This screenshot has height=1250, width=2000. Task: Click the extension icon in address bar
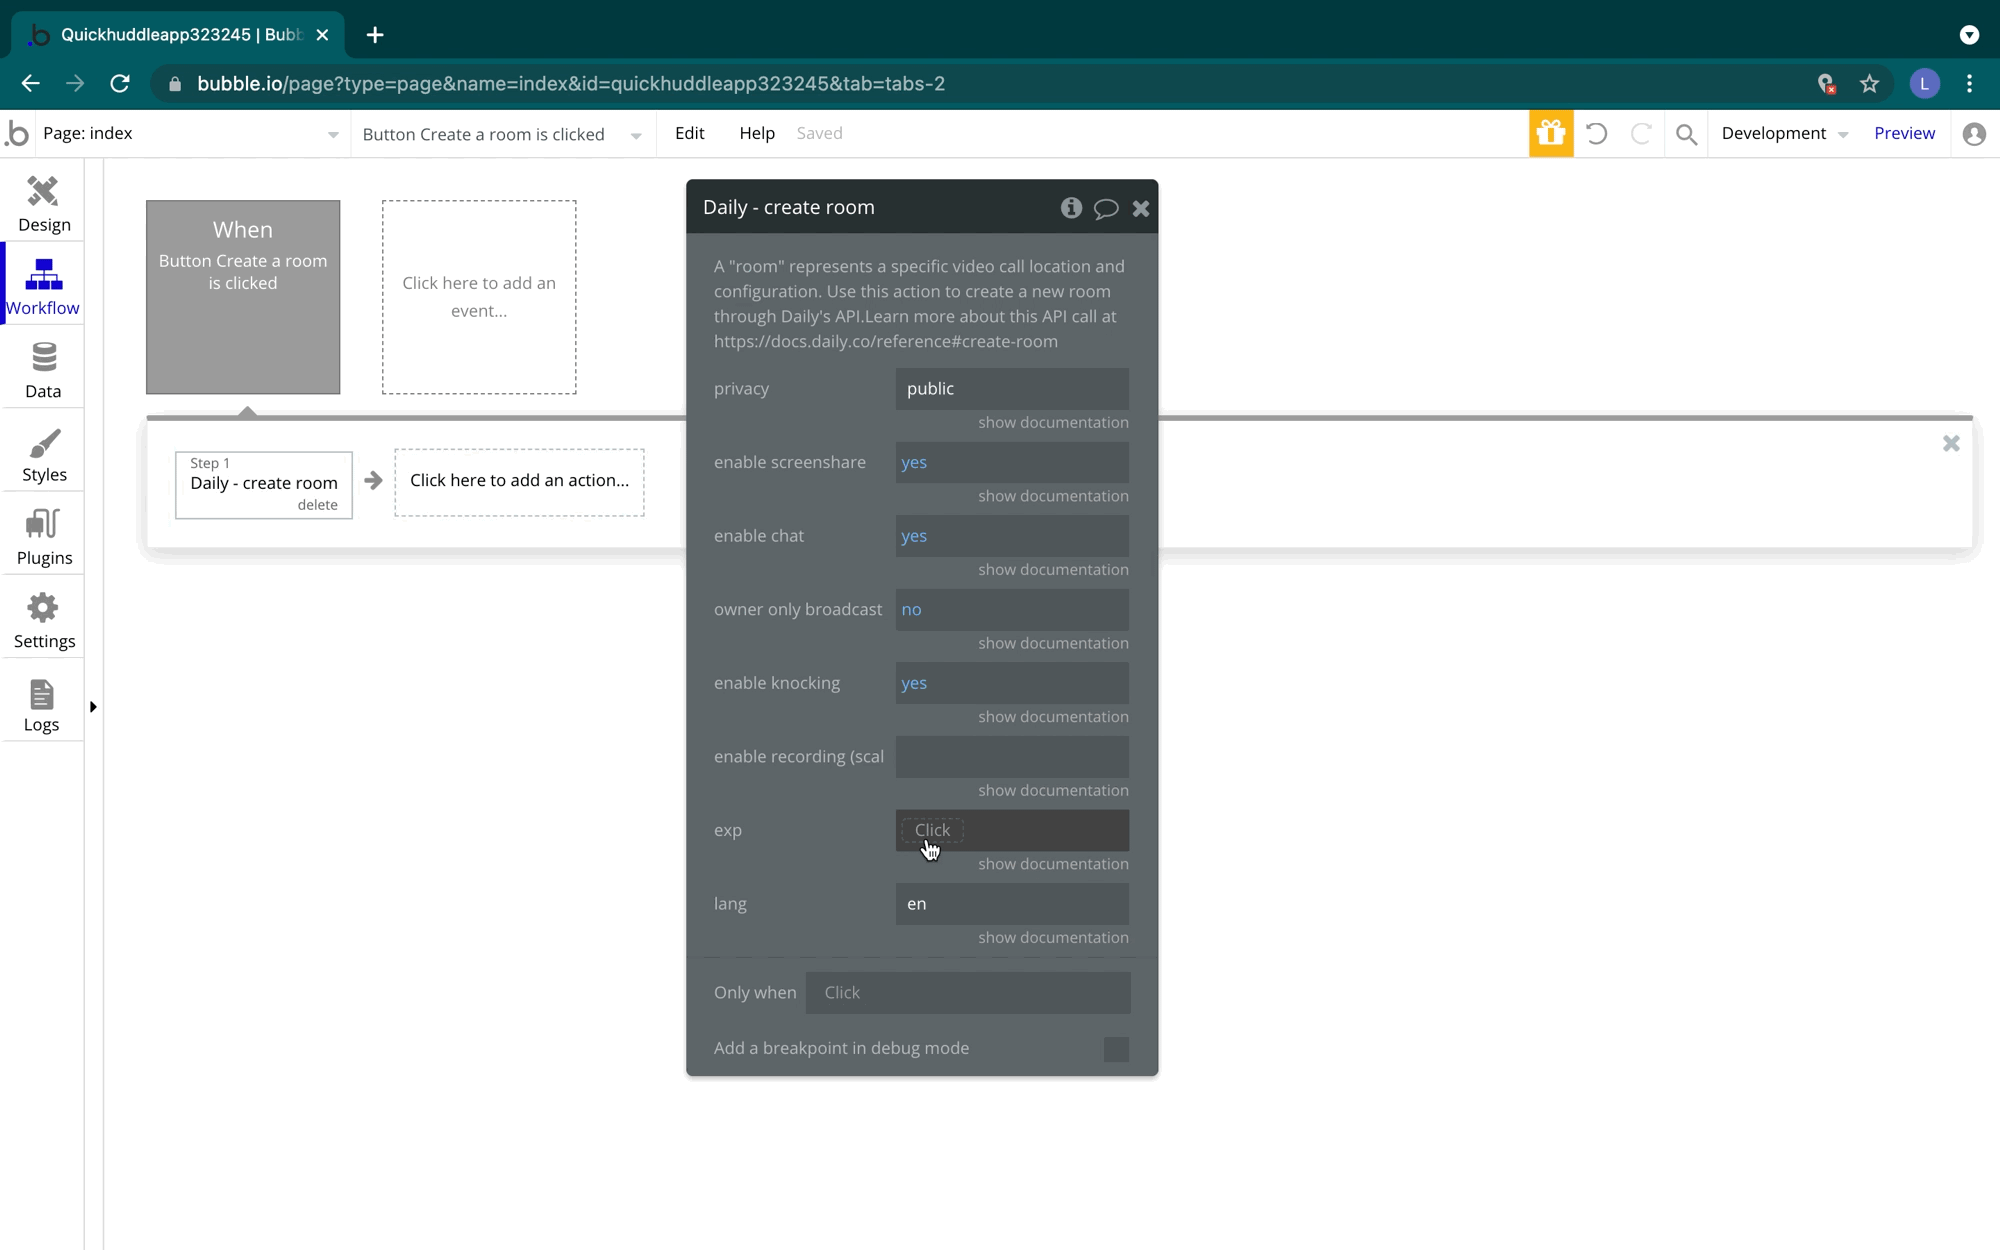tap(1826, 84)
